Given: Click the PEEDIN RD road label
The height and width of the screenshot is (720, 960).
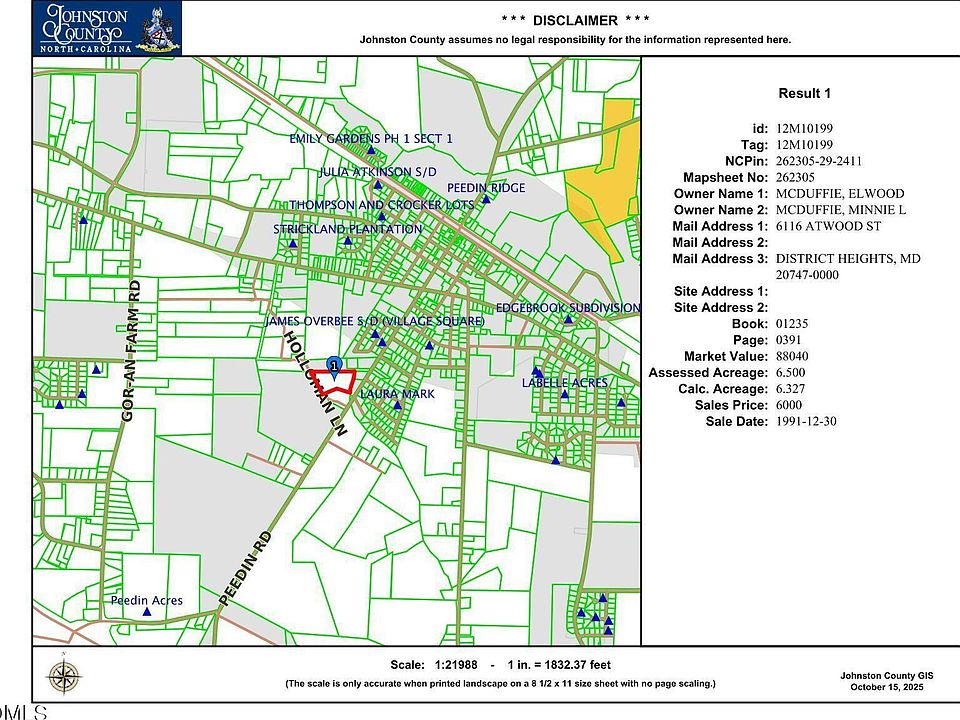Looking at the screenshot, I should (x=245, y=567).
